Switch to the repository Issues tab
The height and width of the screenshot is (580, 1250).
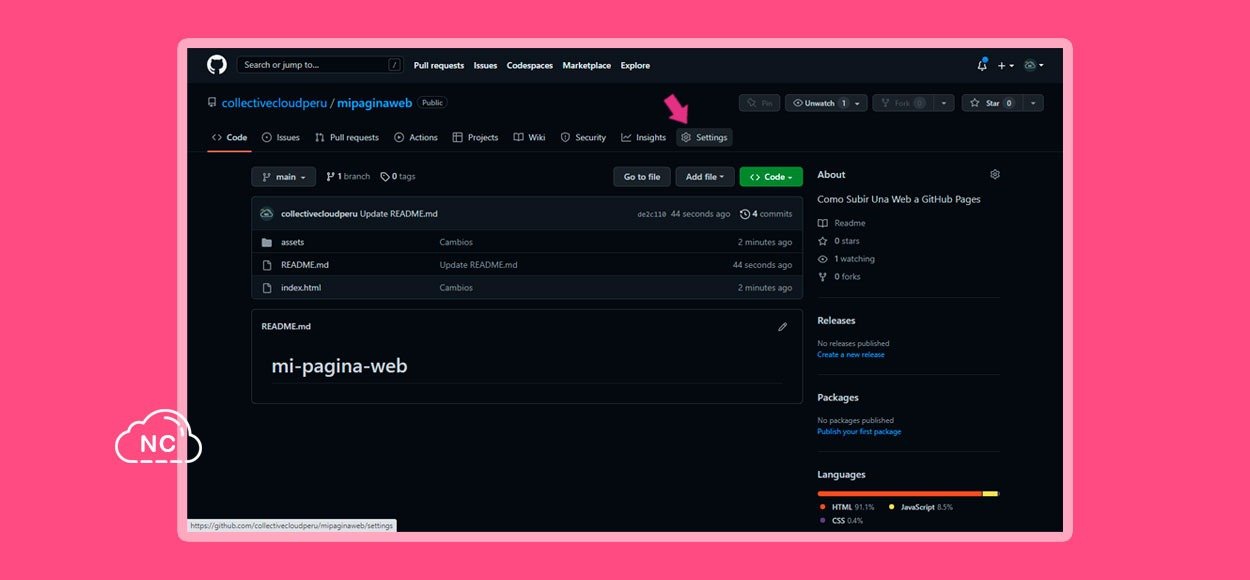(x=281, y=137)
